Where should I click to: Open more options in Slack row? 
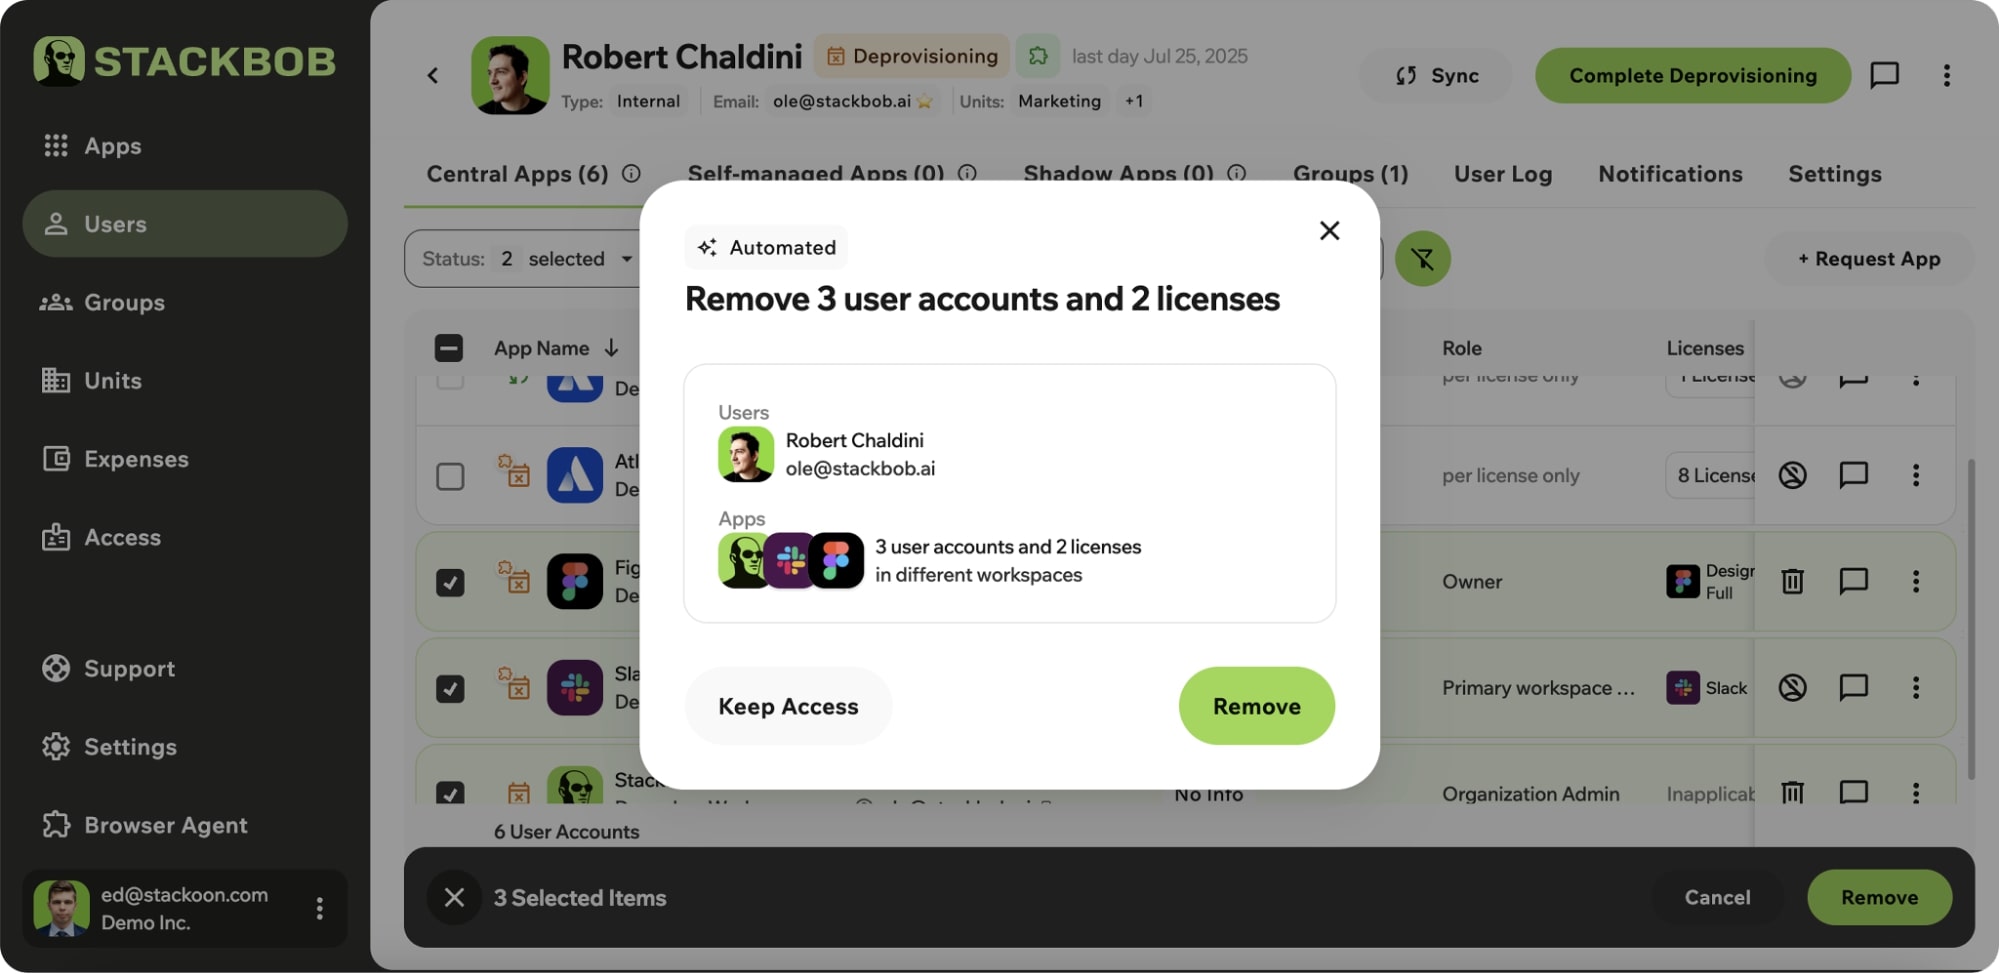coord(1916,687)
